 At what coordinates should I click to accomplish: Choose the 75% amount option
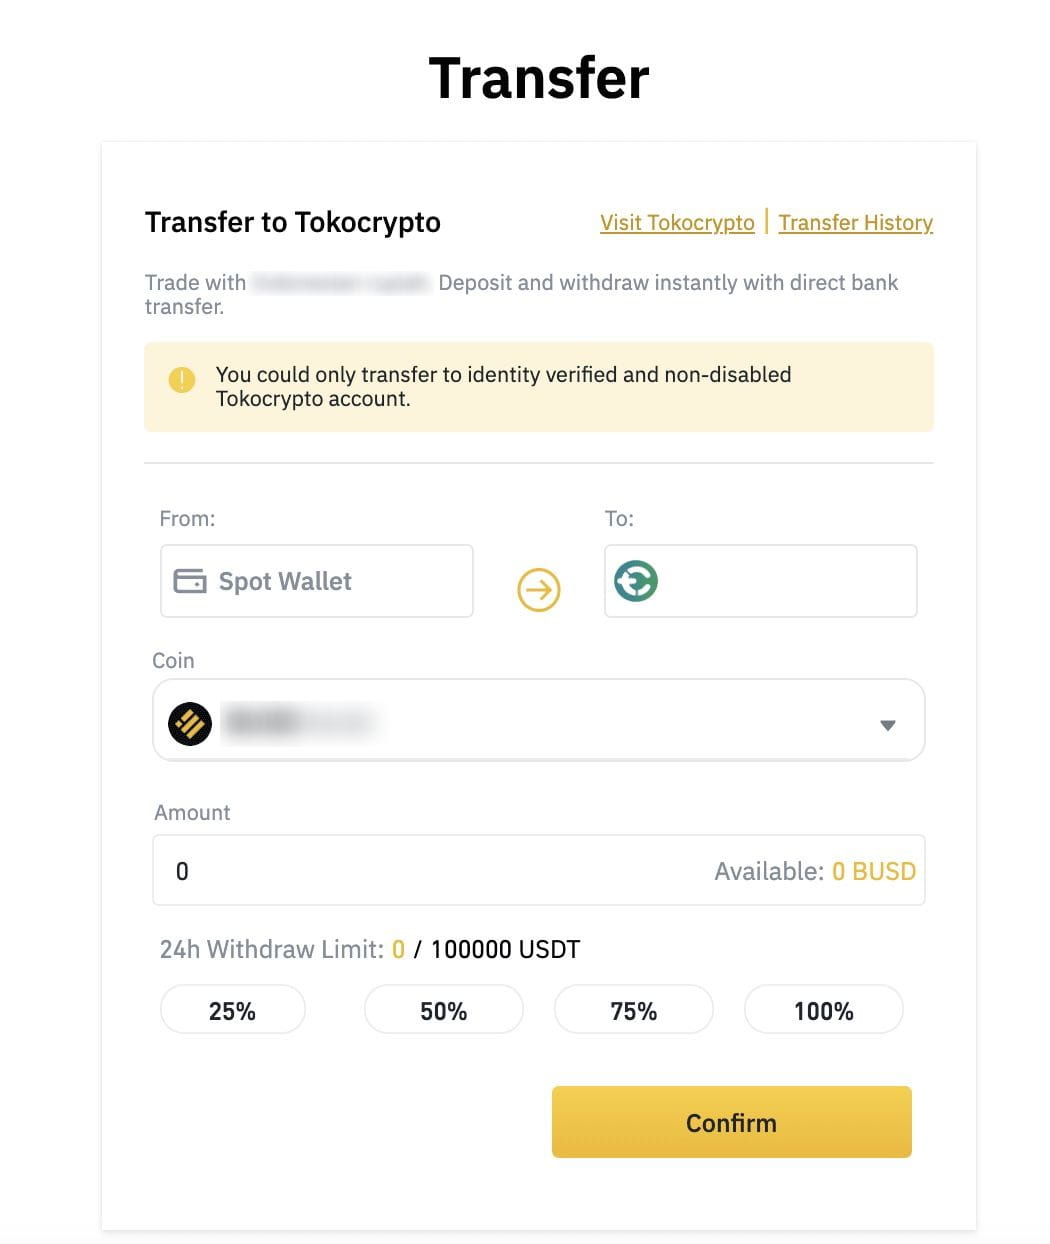(633, 1011)
